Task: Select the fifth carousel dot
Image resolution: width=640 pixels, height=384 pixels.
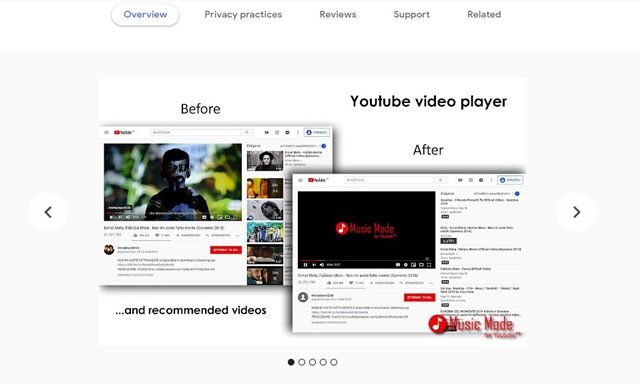Action: (334, 362)
